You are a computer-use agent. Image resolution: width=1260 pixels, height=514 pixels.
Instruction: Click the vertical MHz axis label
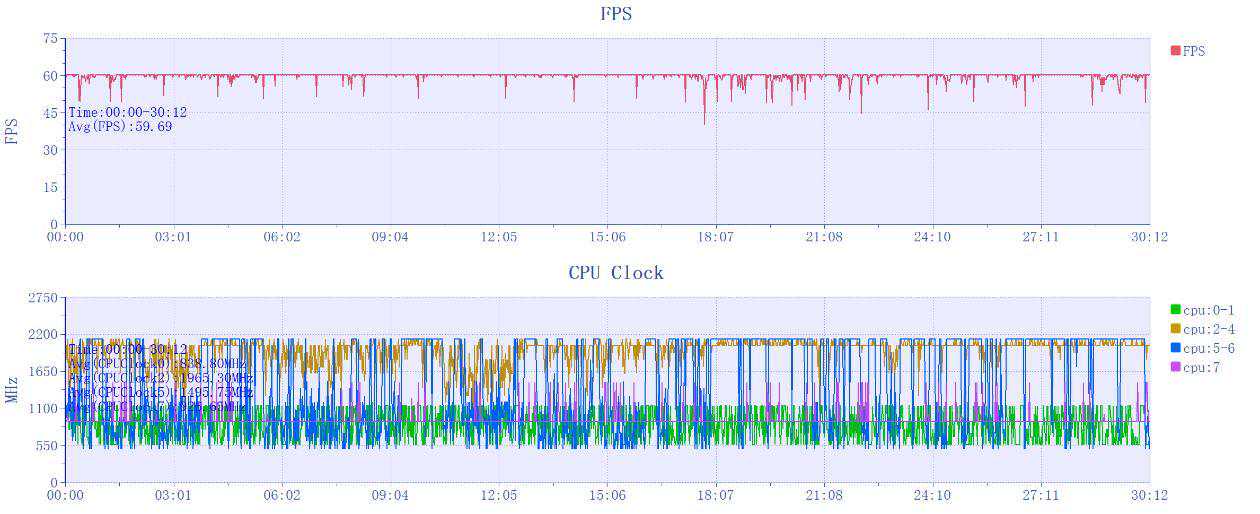coord(13,390)
